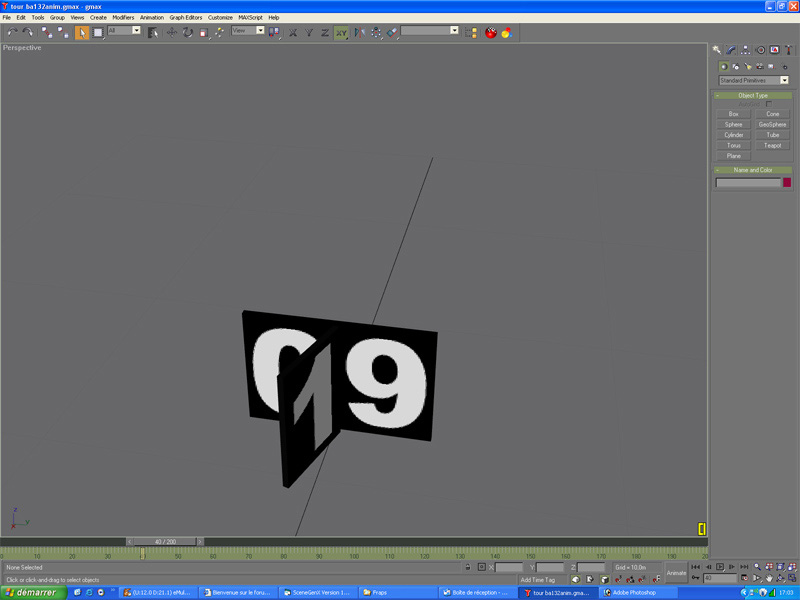Toggle the selection lock padlock

click(x=467, y=567)
